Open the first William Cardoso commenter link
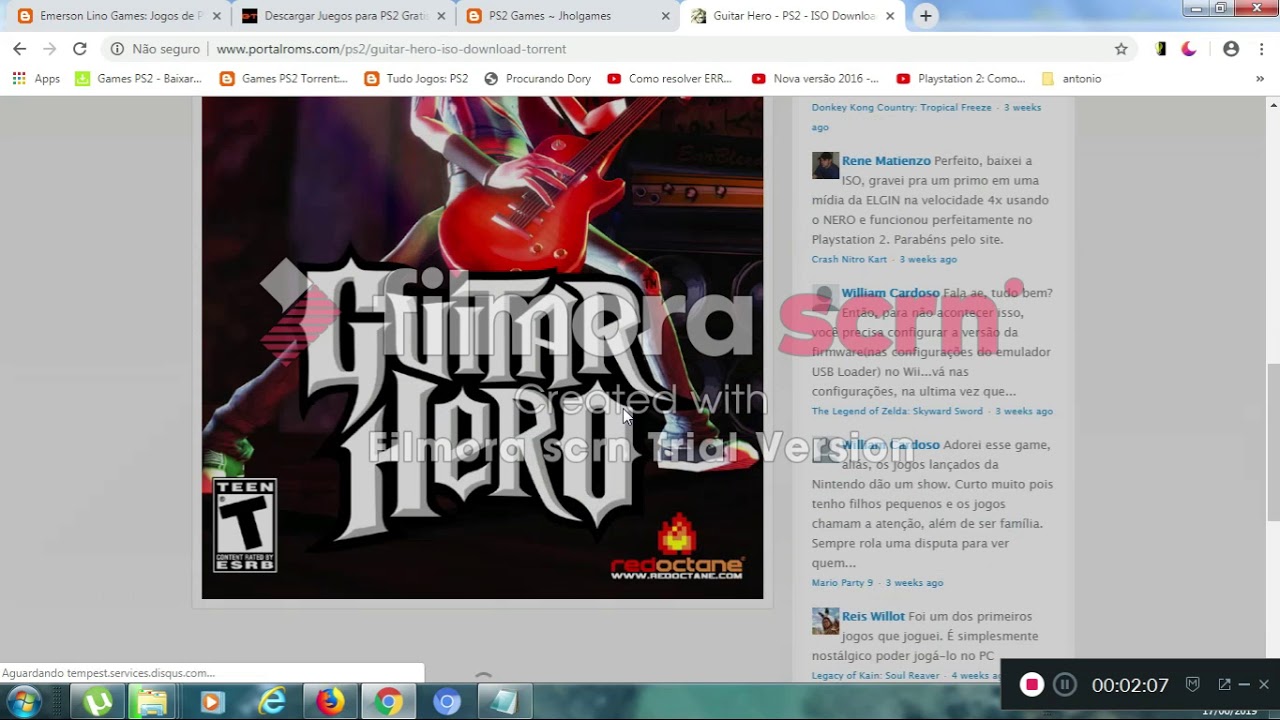1280x720 pixels. point(890,293)
